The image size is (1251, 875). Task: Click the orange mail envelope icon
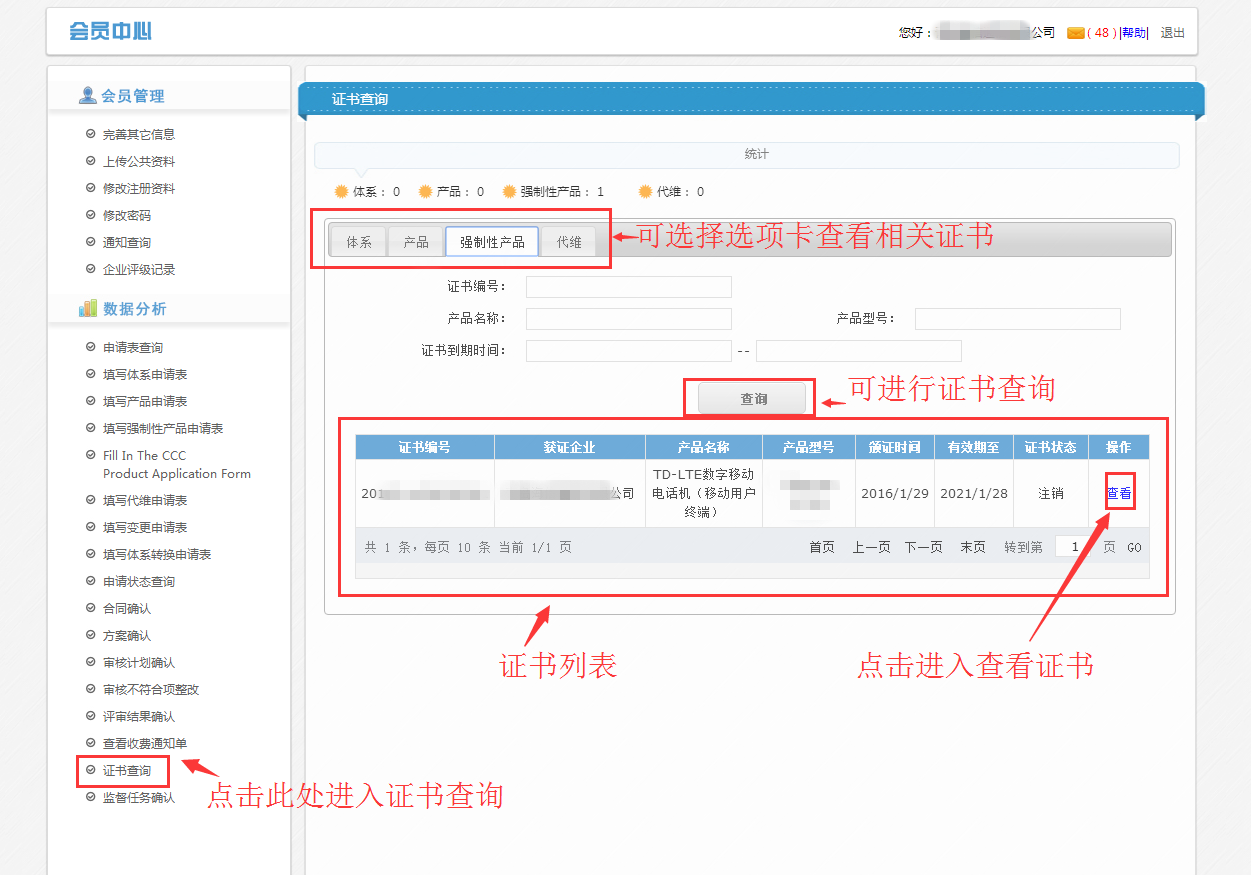click(x=1076, y=33)
